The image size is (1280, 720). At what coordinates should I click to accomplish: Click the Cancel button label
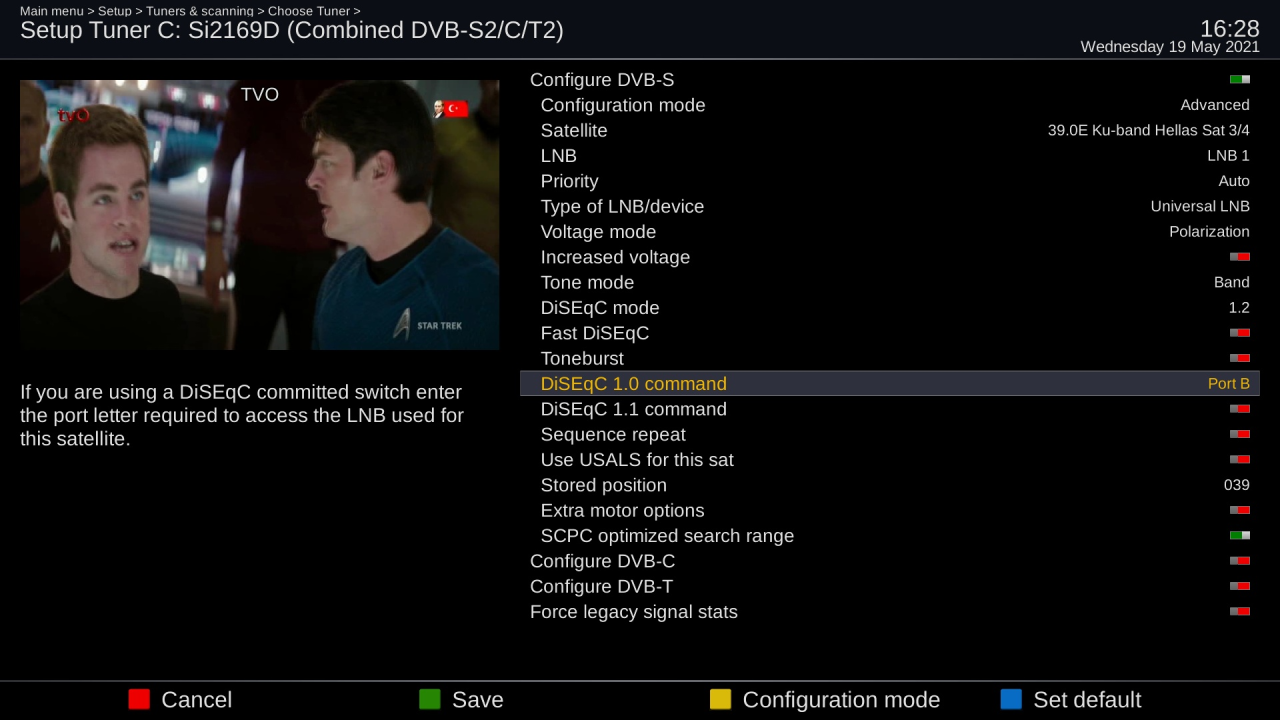coord(197,700)
